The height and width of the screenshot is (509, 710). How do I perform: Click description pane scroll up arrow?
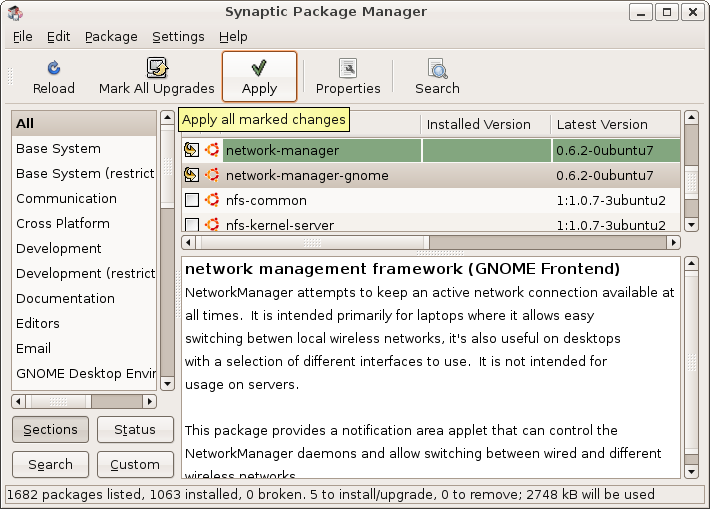coord(691,264)
